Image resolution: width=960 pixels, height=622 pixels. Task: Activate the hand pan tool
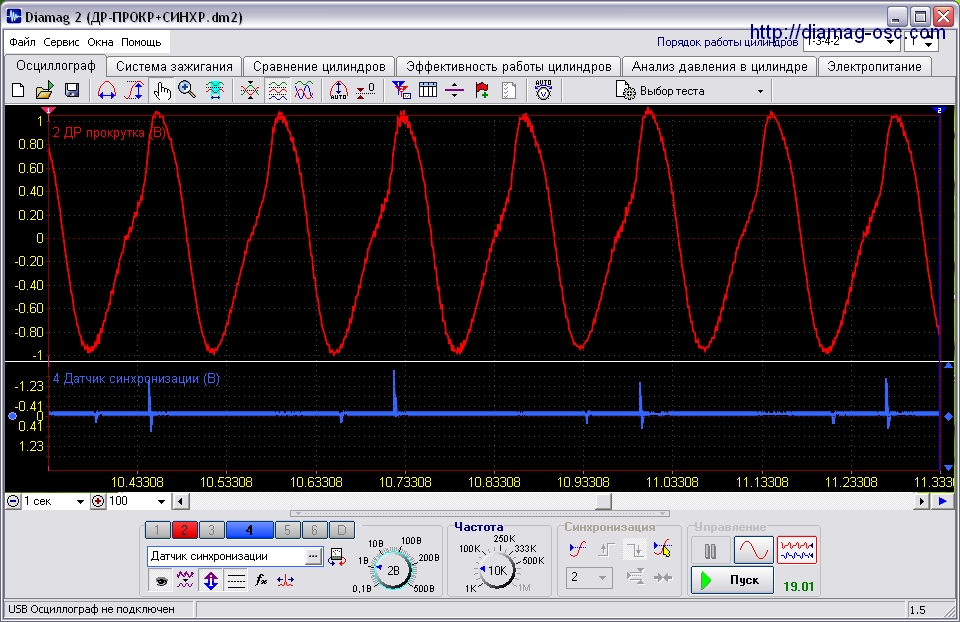pos(162,91)
